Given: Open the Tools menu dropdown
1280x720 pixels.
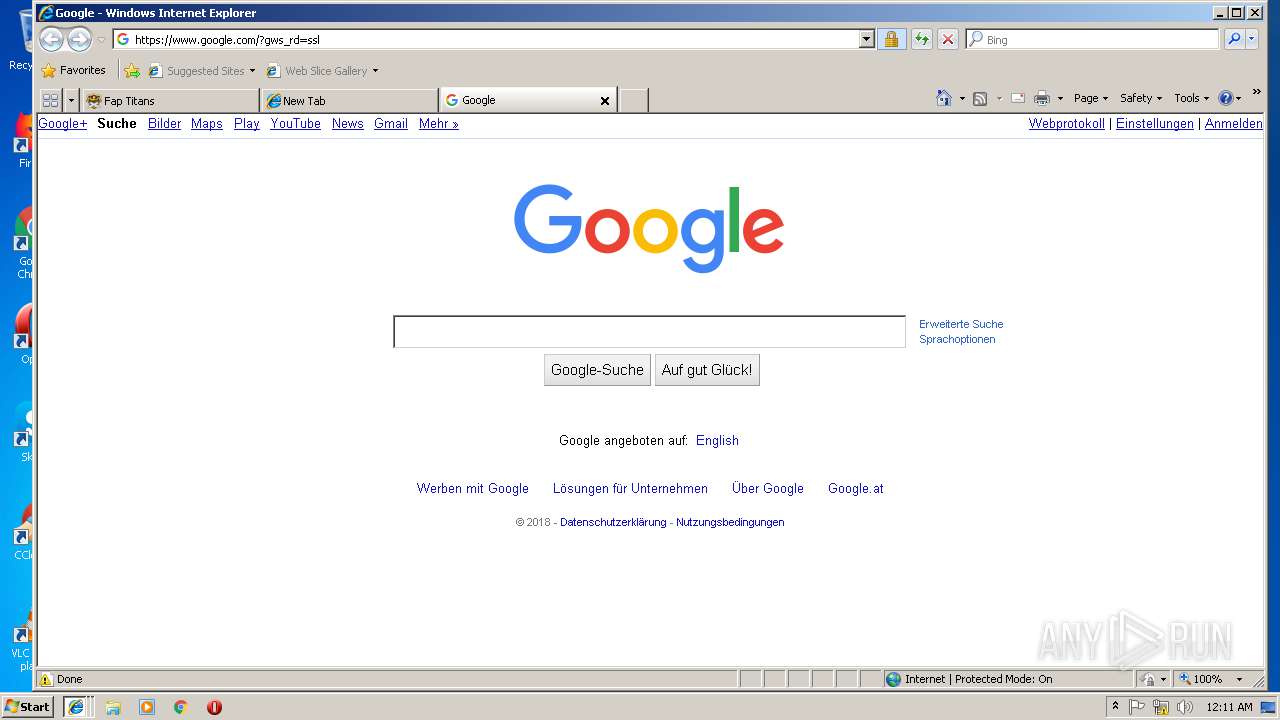Looking at the screenshot, I should pyautogui.click(x=1192, y=98).
